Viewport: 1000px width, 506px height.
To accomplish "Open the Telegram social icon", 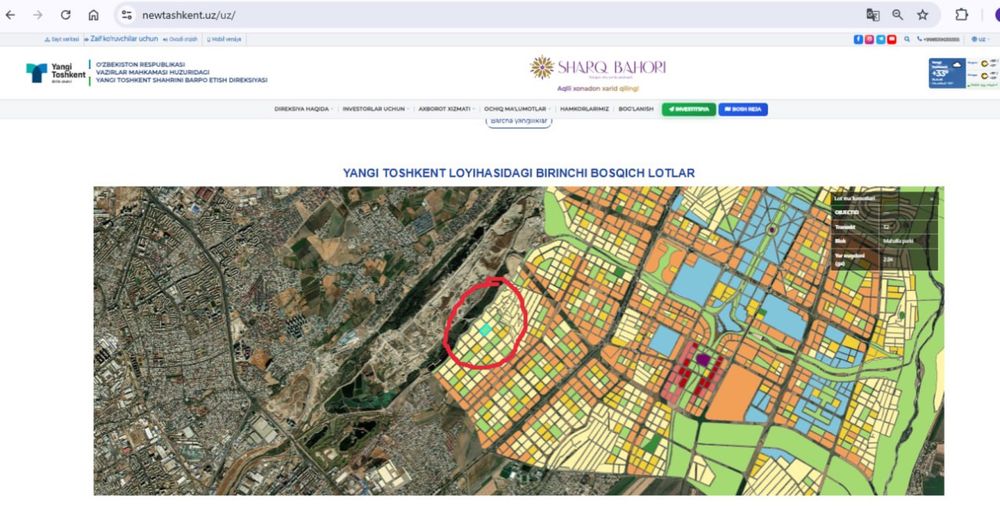I will pos(881,40).
